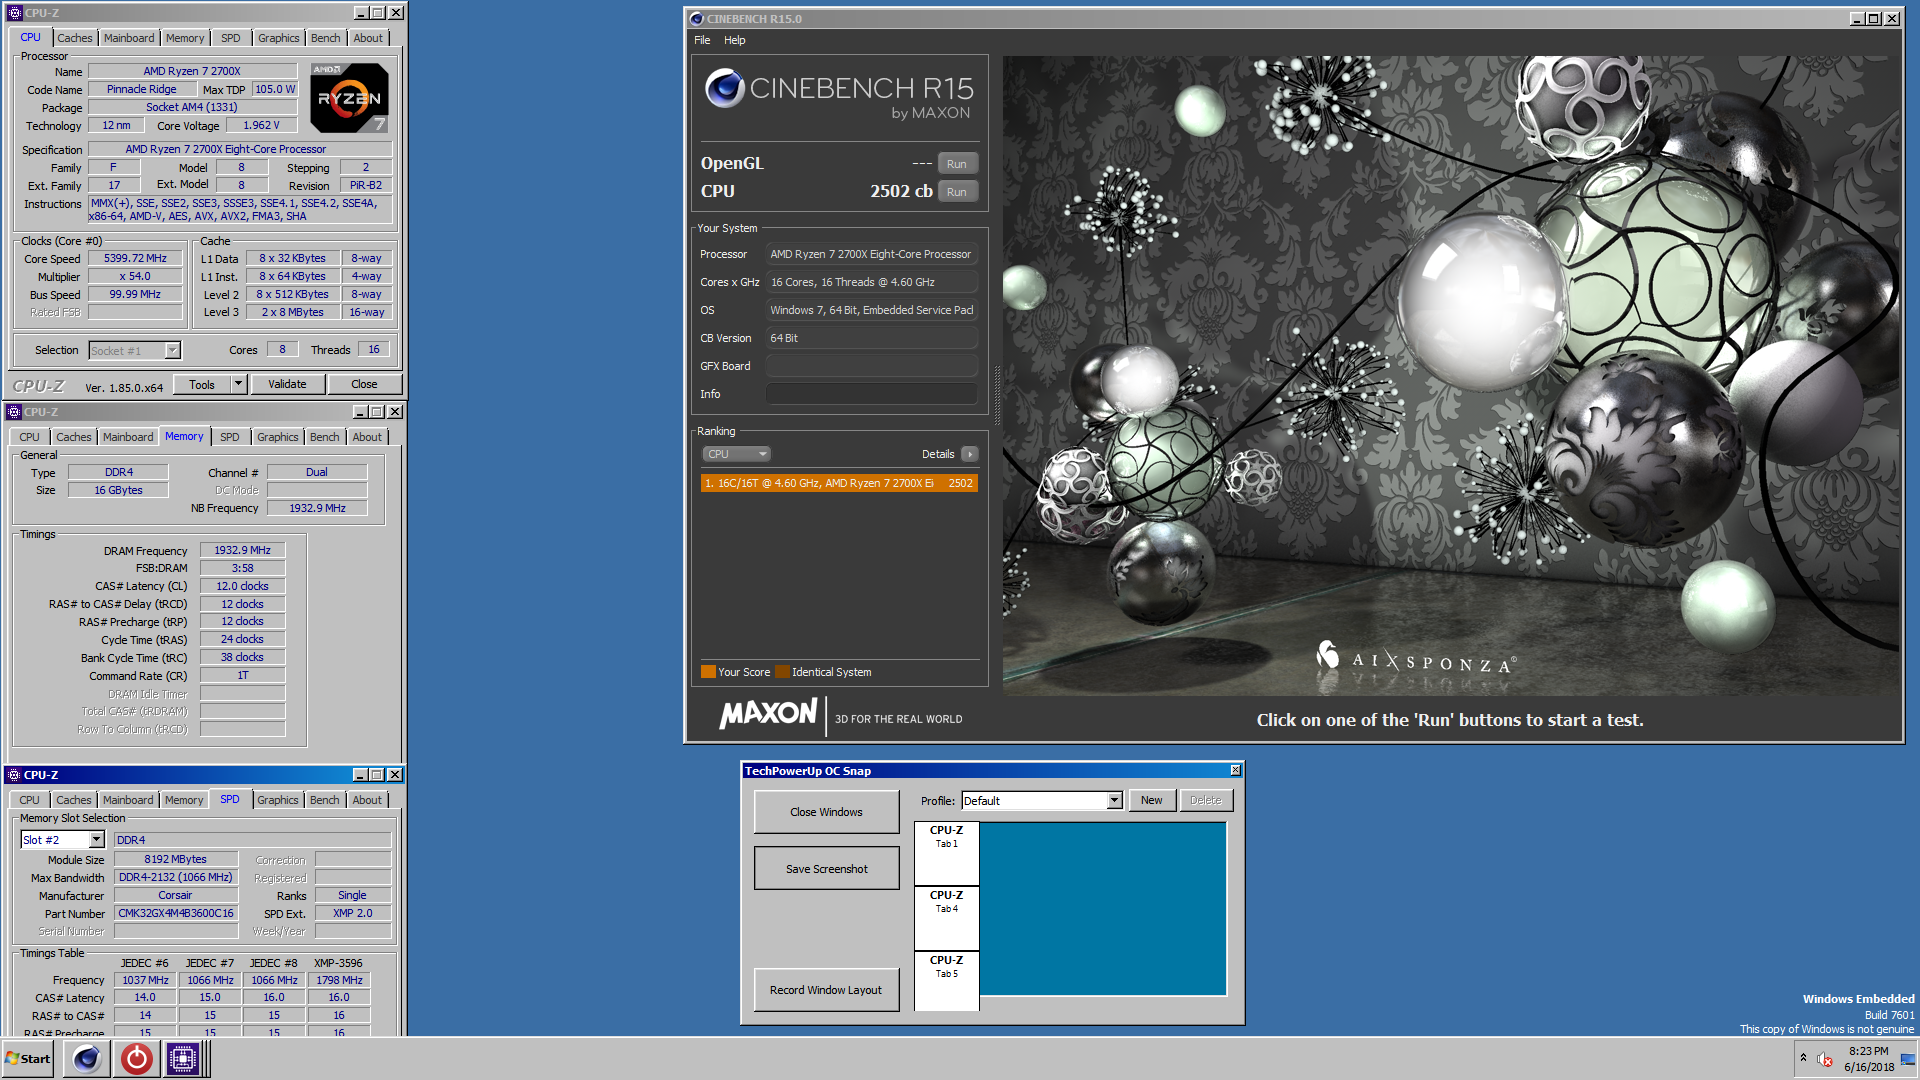The image size is (1920, 1080).
Task: Click title icon of CPU-Z SPD window
Action: point(13,775)
